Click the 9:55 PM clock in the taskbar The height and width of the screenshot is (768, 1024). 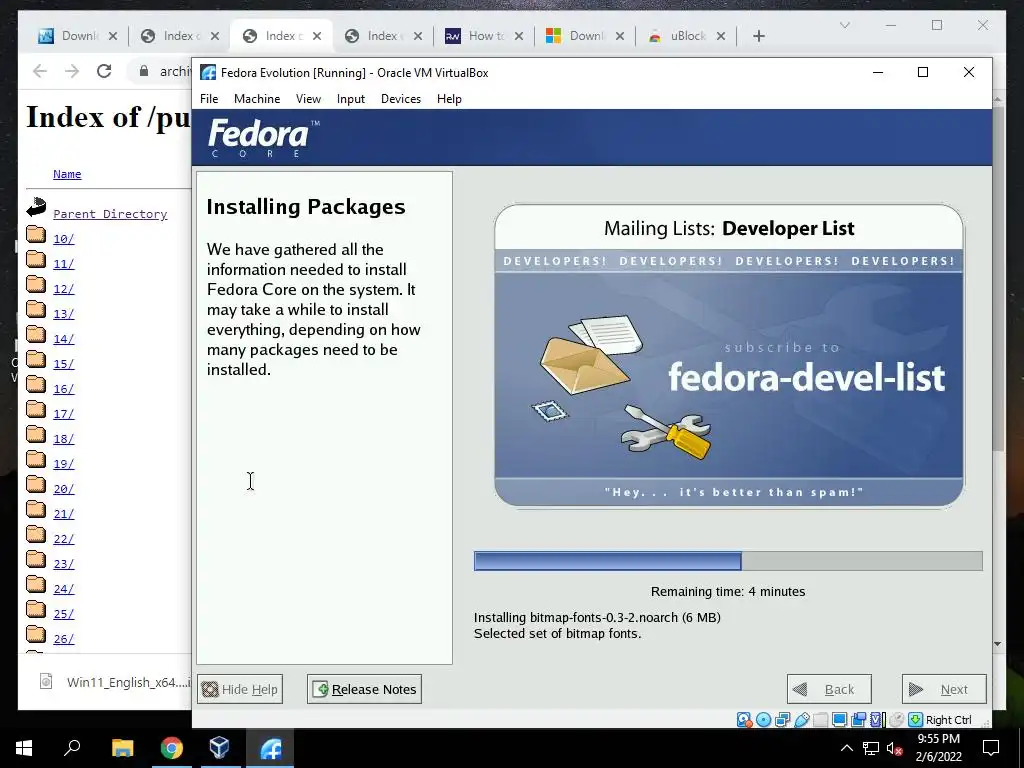938,739
